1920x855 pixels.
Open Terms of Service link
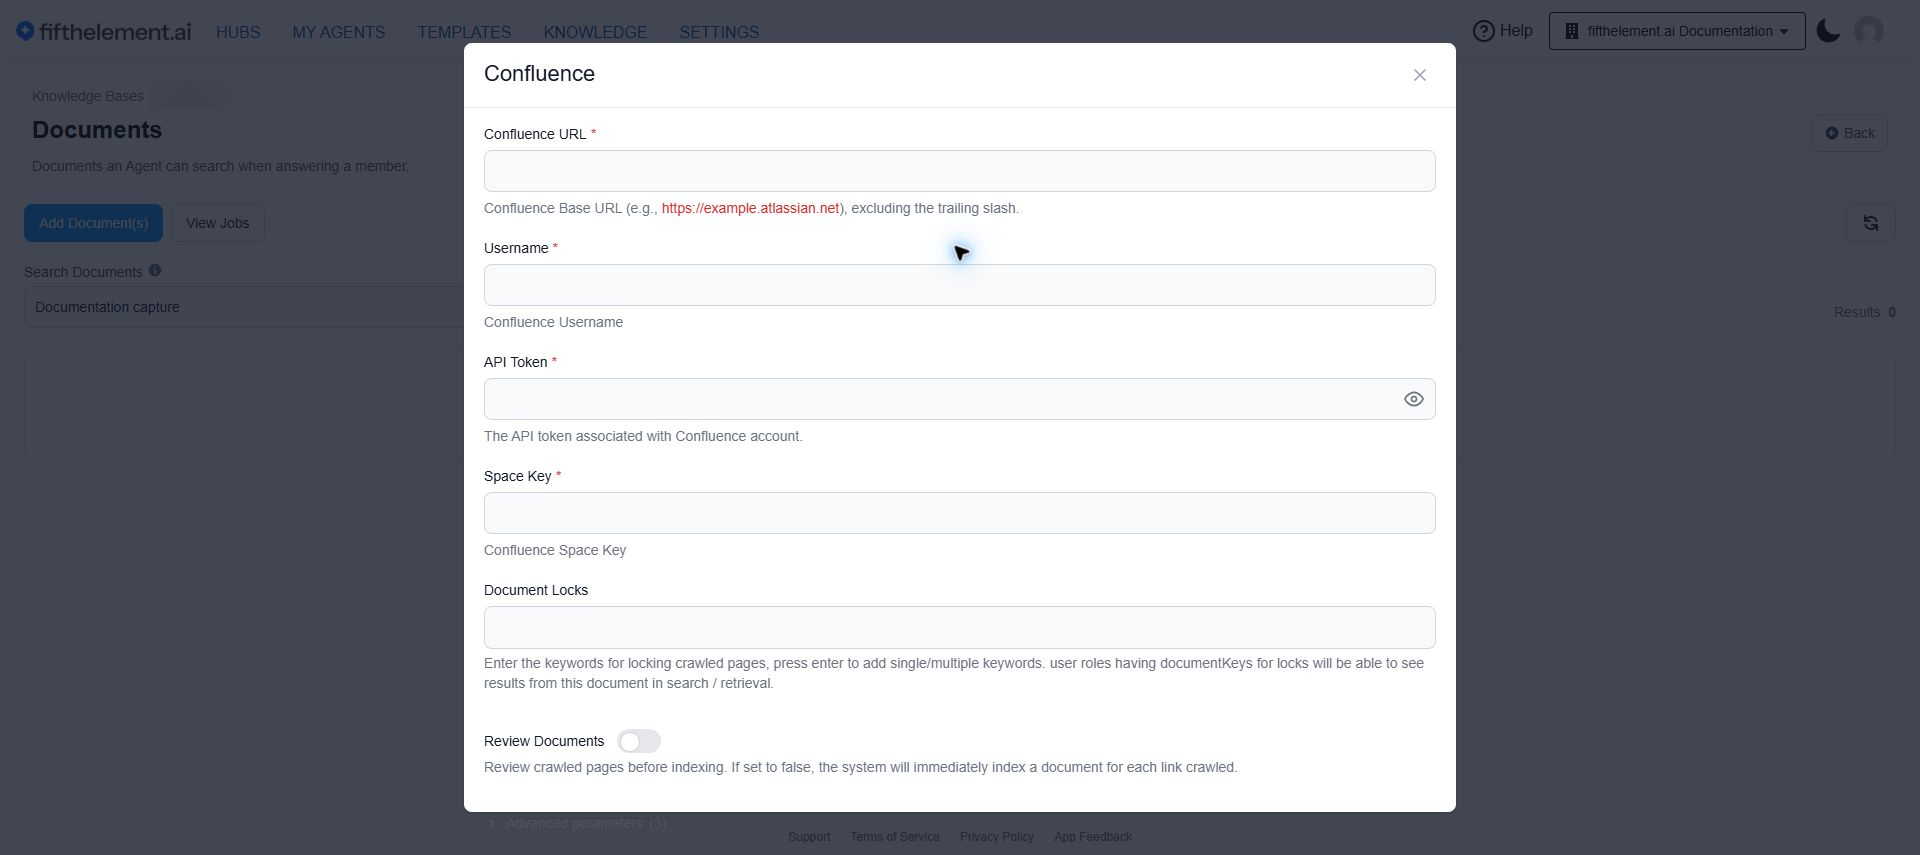click(x=895, y=837)
